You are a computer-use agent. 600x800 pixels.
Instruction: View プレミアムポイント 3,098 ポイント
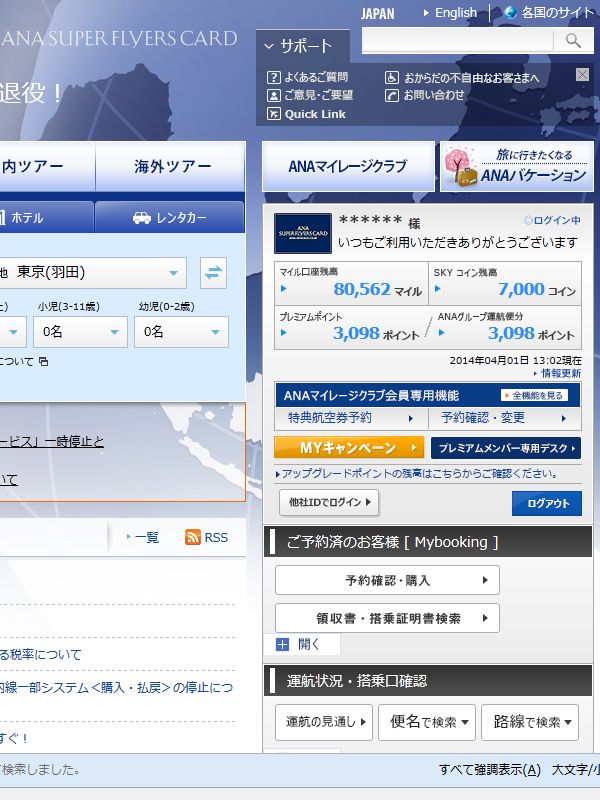(x=351, y=327)
